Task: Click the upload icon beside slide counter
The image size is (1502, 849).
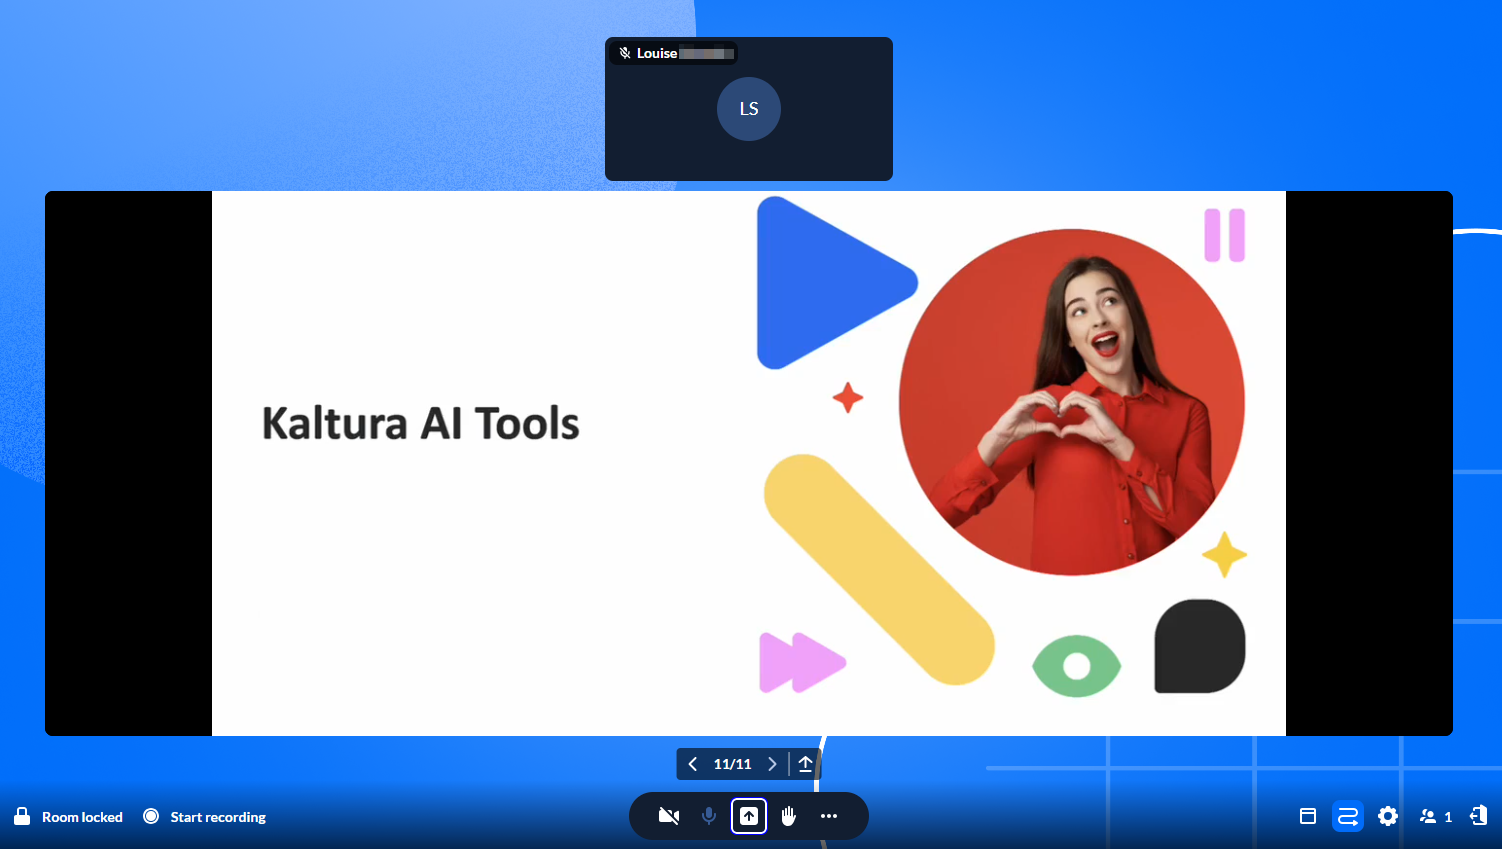Action: (x=805, y=764)
